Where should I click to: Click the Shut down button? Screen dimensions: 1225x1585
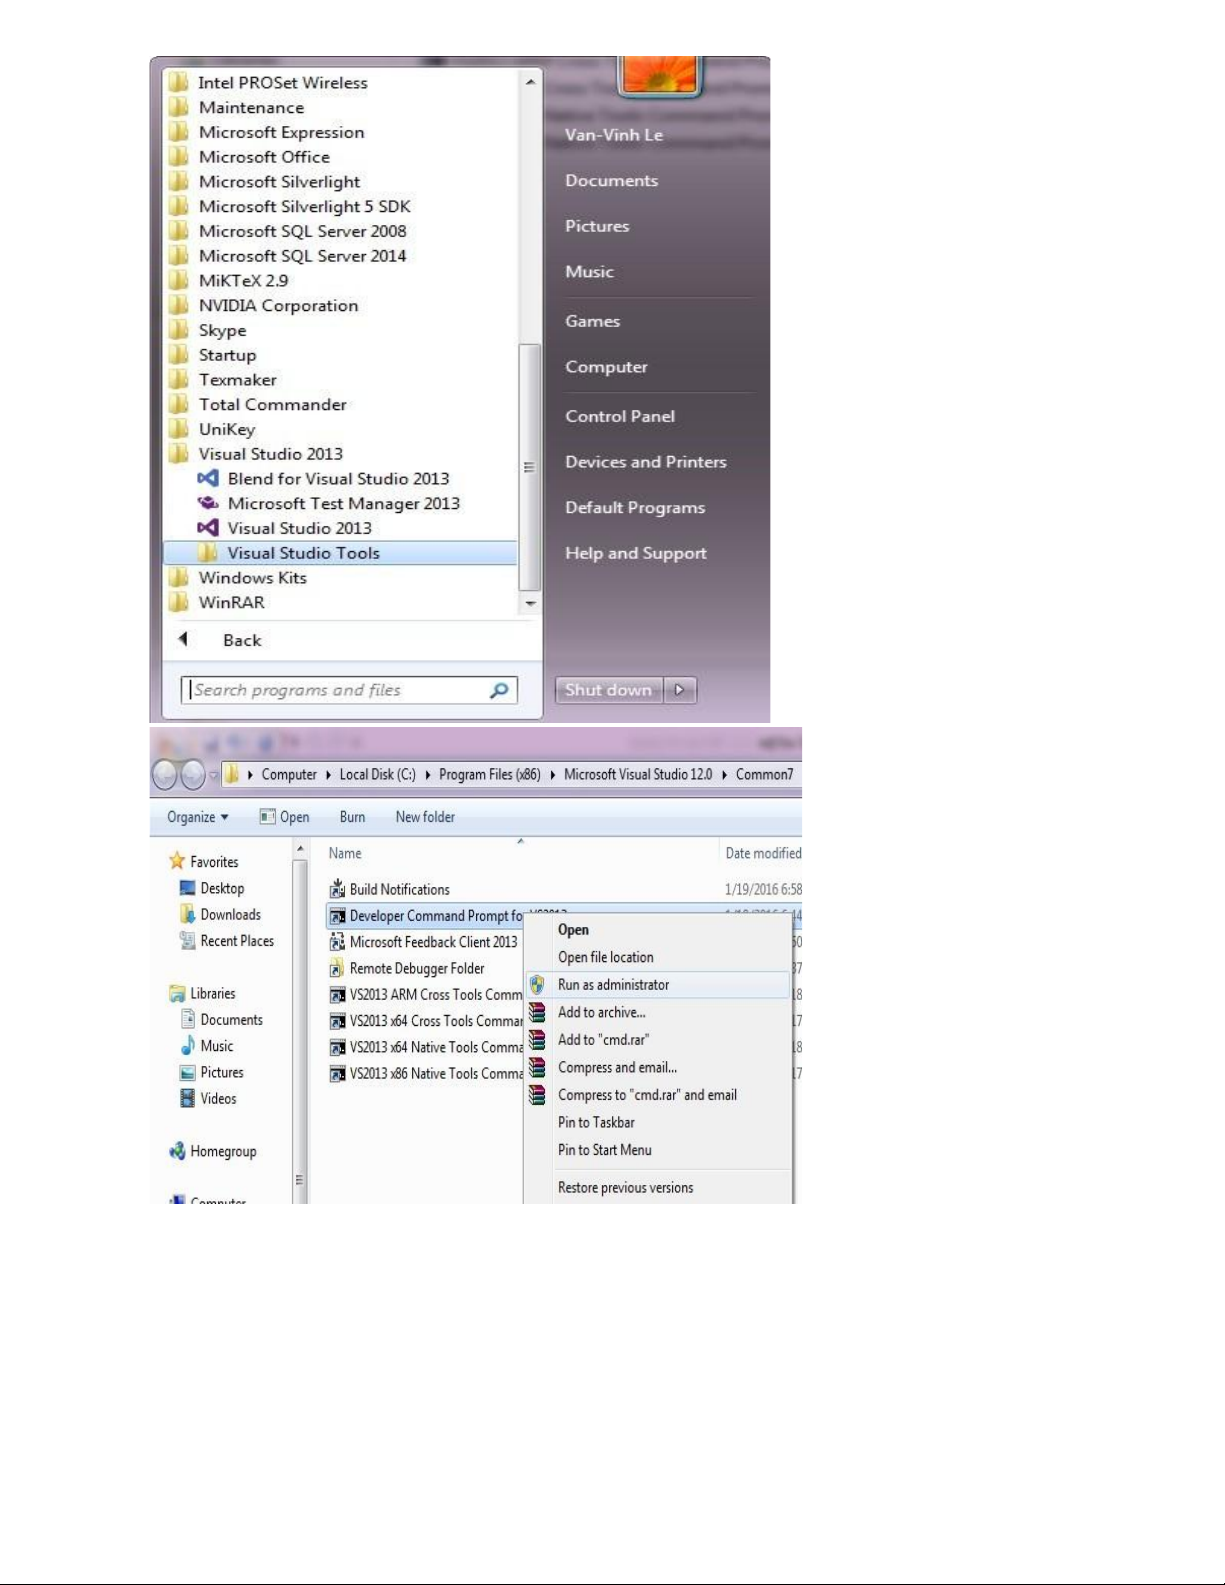point(608,690)
